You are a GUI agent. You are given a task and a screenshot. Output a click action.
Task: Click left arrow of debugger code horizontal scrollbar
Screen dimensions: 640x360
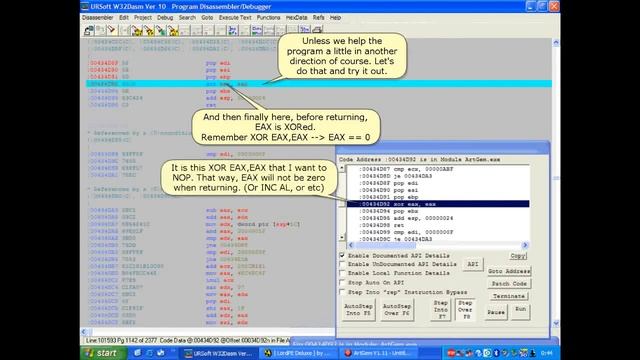[351, 245]
